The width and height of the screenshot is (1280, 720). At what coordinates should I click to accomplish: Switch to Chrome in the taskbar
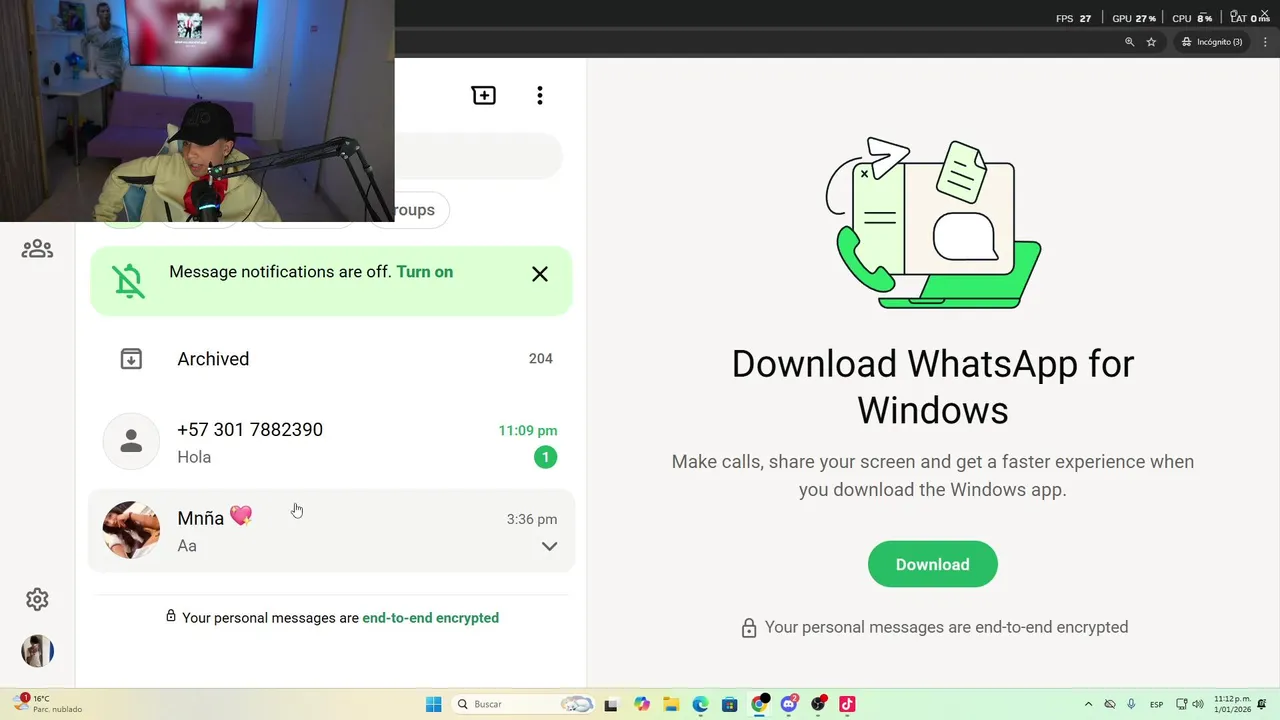click(760, 704)
